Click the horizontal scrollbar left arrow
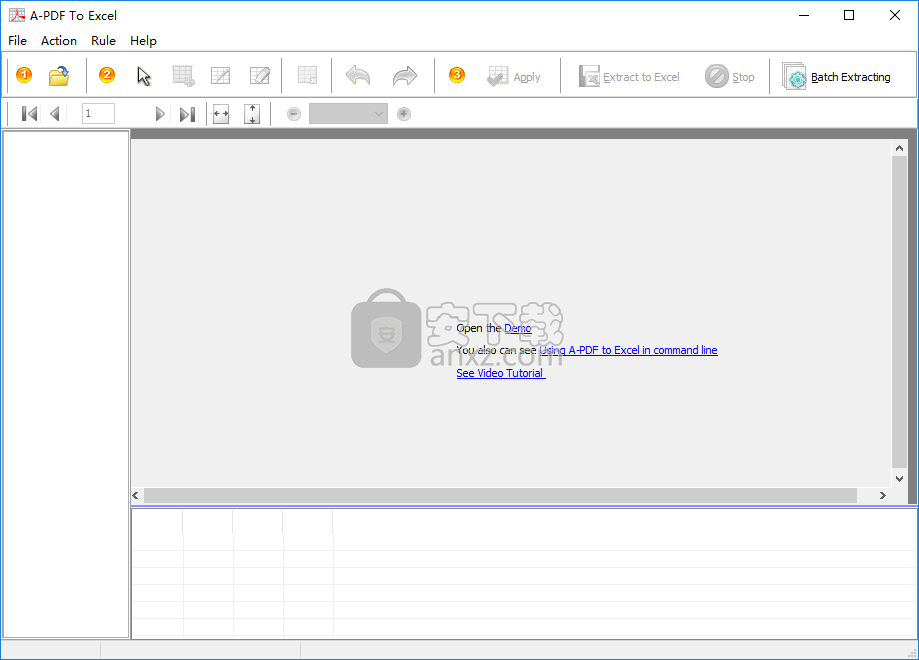 click(136, 495)
